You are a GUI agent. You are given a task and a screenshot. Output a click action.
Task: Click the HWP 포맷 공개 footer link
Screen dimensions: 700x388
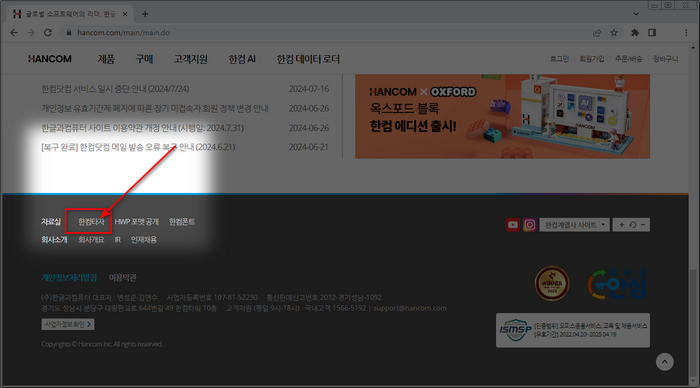coord(137,222)
